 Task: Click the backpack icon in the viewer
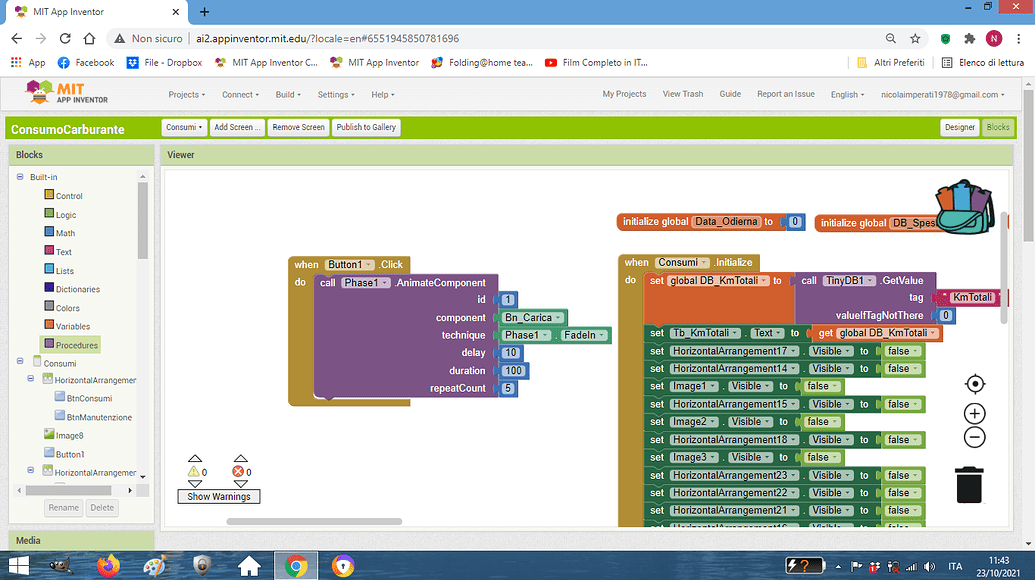[964, 207]
